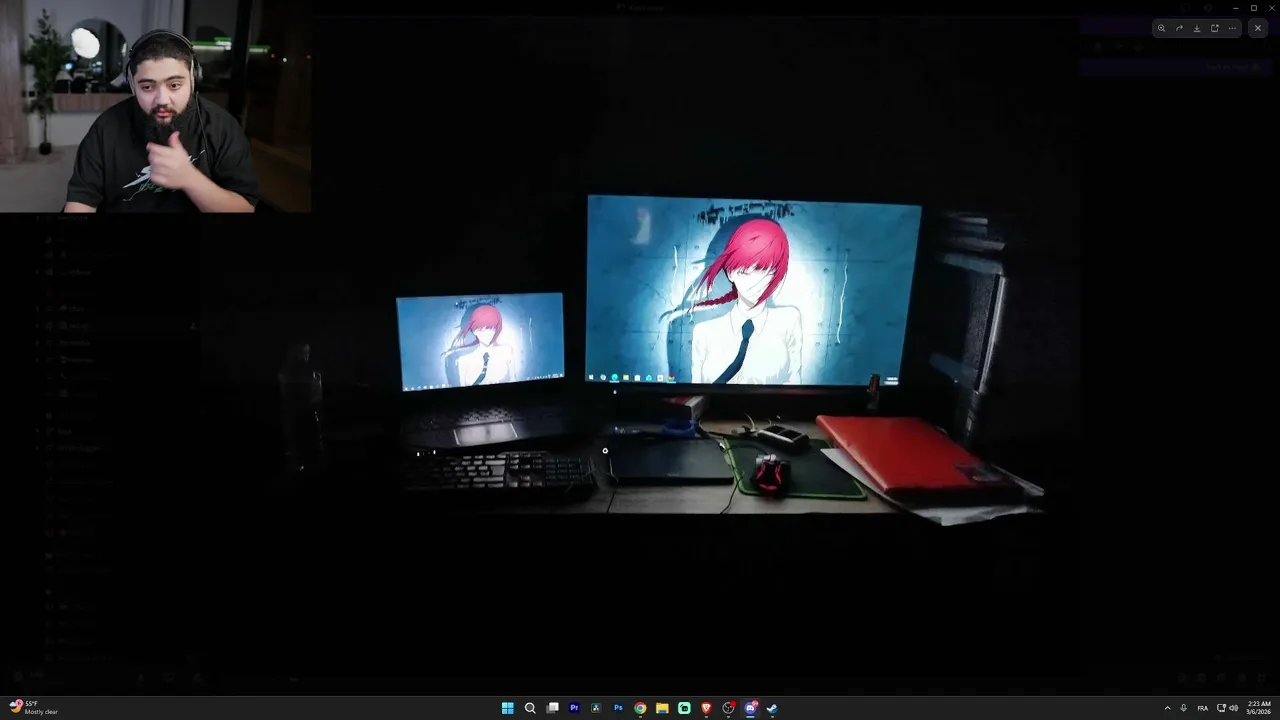Image resolution: width=1280 pixels, height=720 pixels.
Task: Open the 2:23 AM clock and calendar
Action: tap(1259, 708)
